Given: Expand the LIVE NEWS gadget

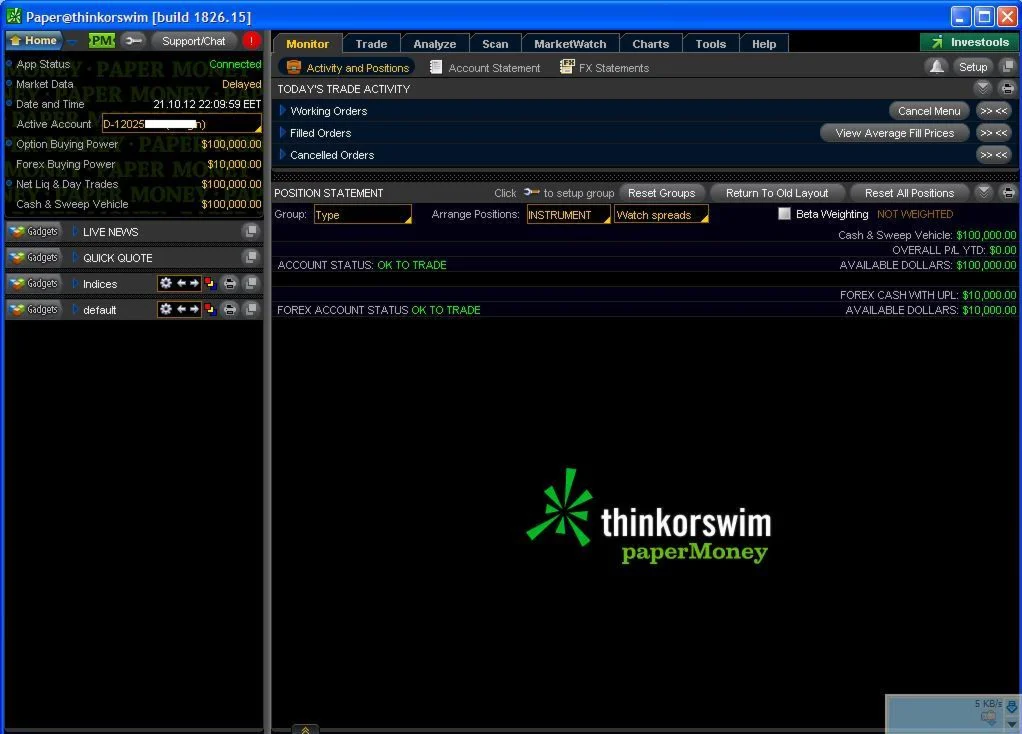Looking at the screenshot, I should tap(75, 231).
